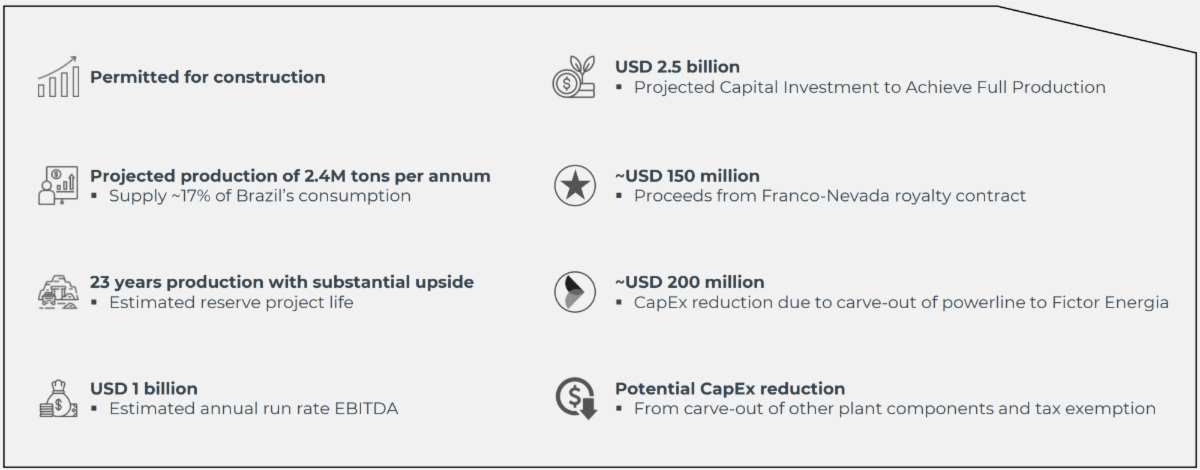Screen dimensions: 1200x470
Task: Click the Fictor Energia powerline carve-out bullet
Action: click(x=900, y=302)
